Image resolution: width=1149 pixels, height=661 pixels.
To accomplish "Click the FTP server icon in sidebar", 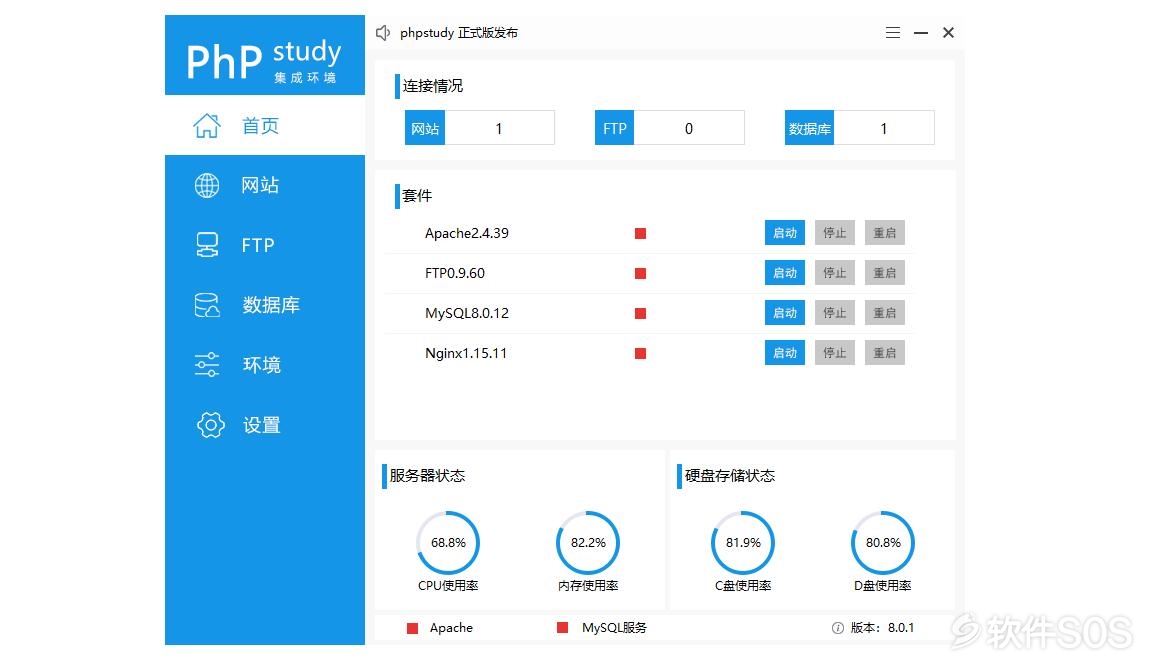I will coord(207,245).
